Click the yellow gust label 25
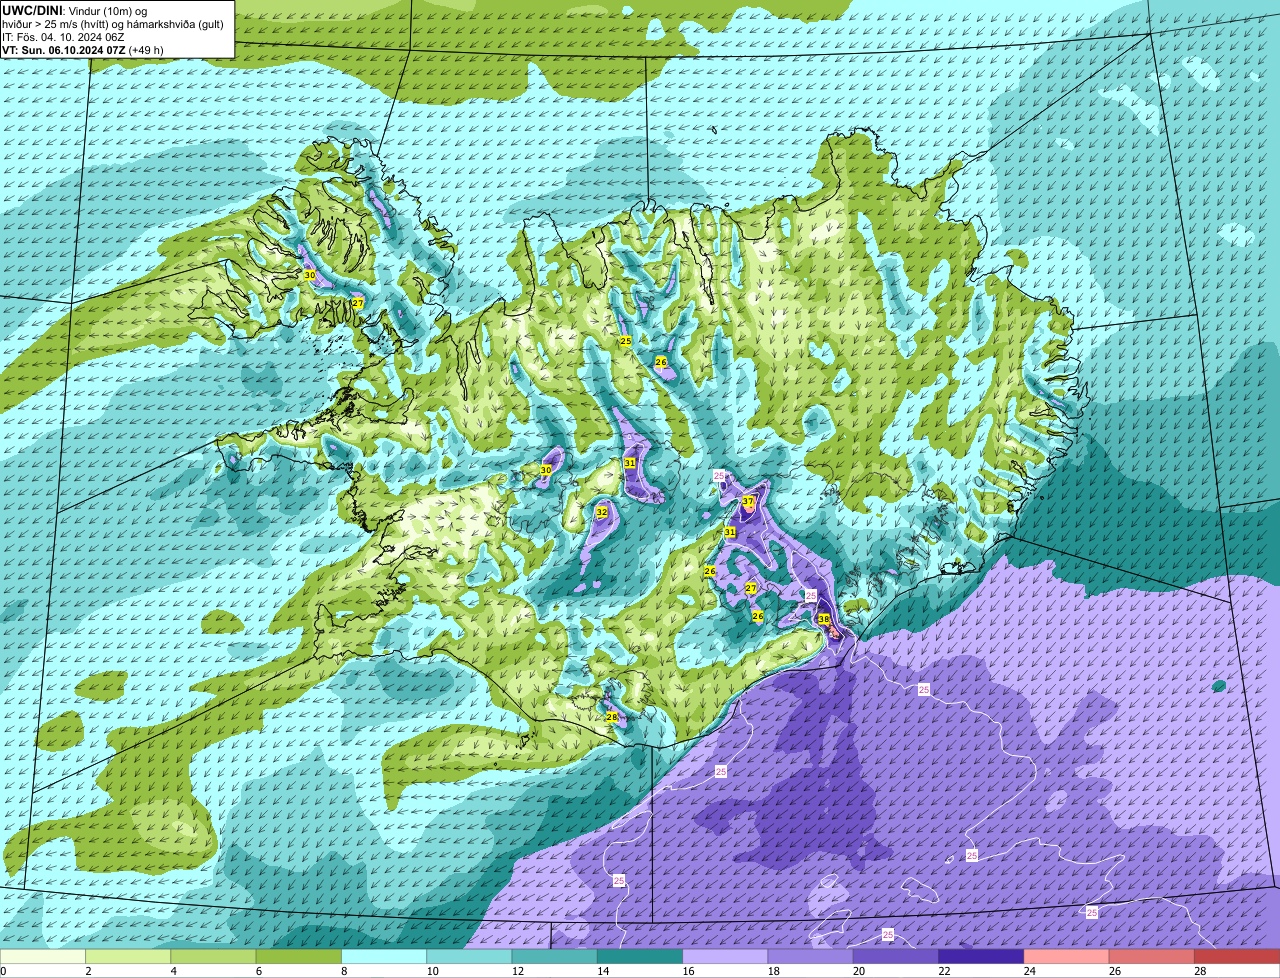 (626, 341)
